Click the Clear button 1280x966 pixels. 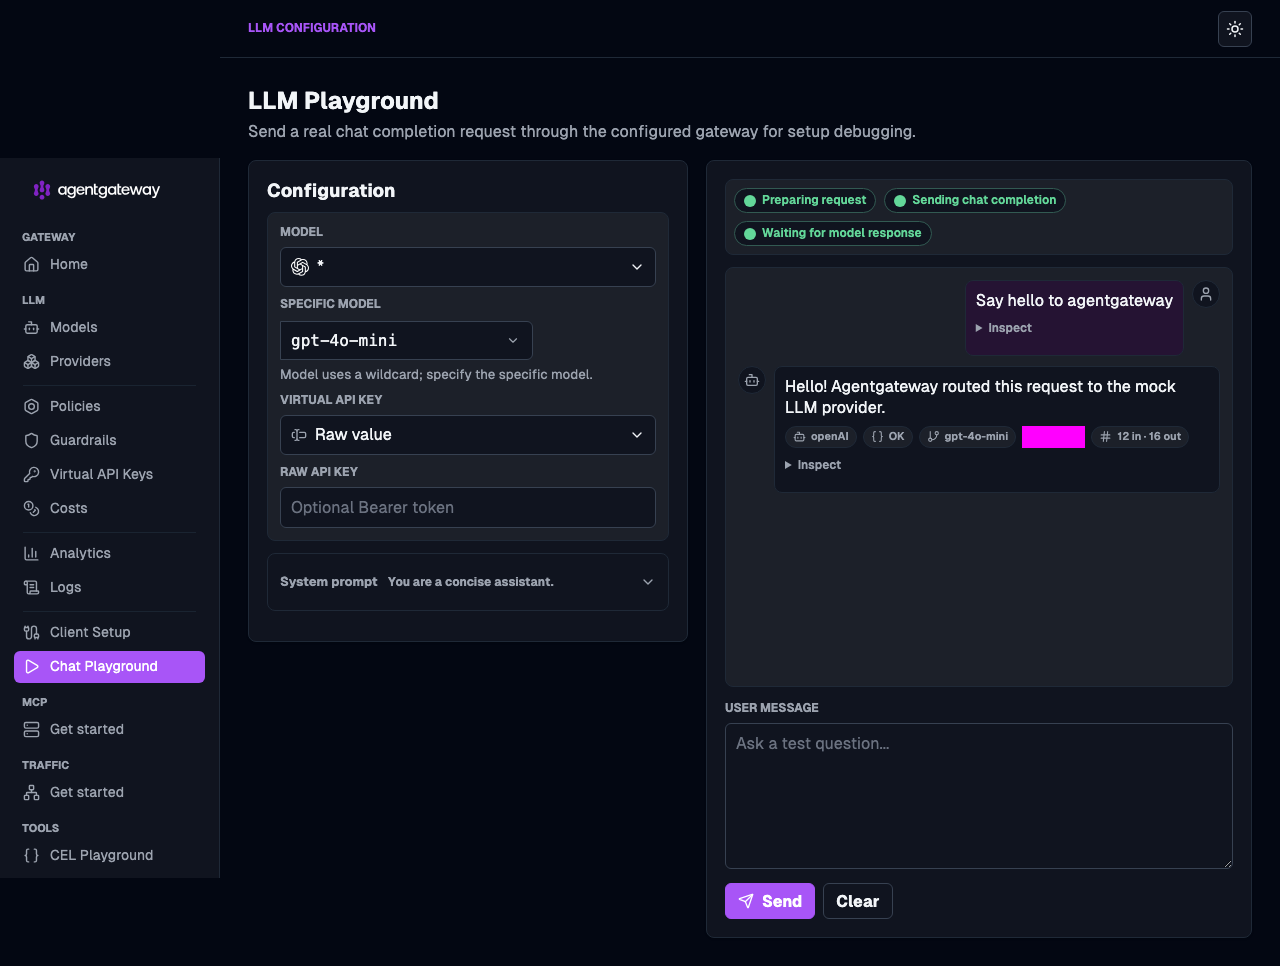coord(858,901)
